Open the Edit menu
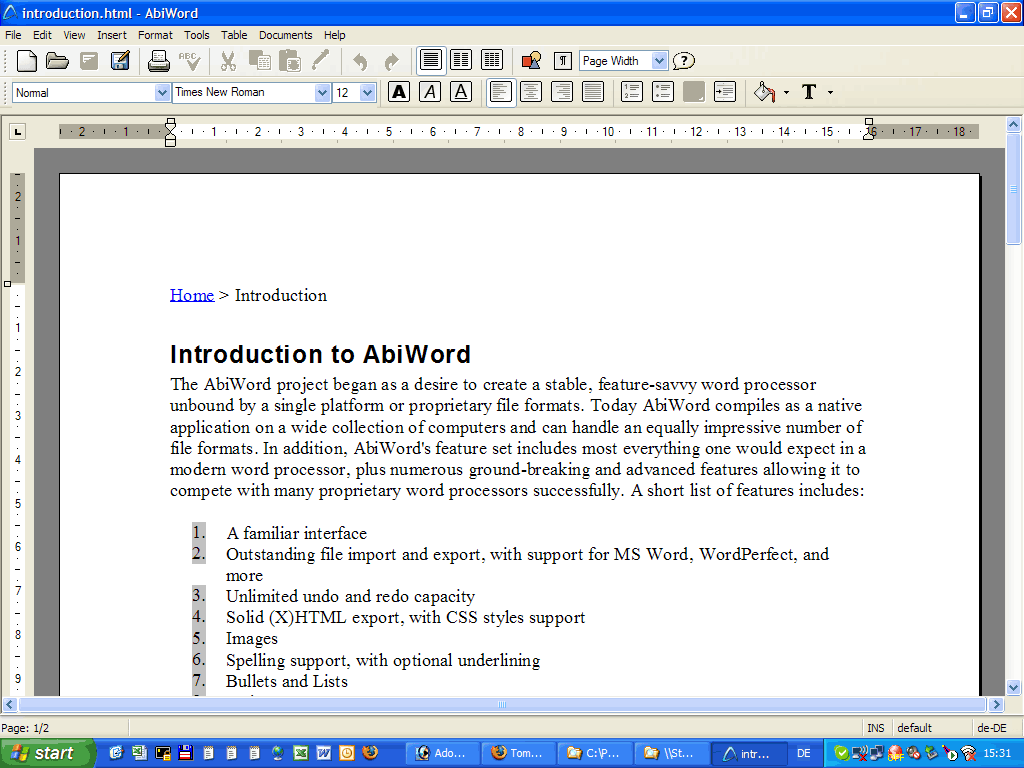 click(x=42, y=35)
